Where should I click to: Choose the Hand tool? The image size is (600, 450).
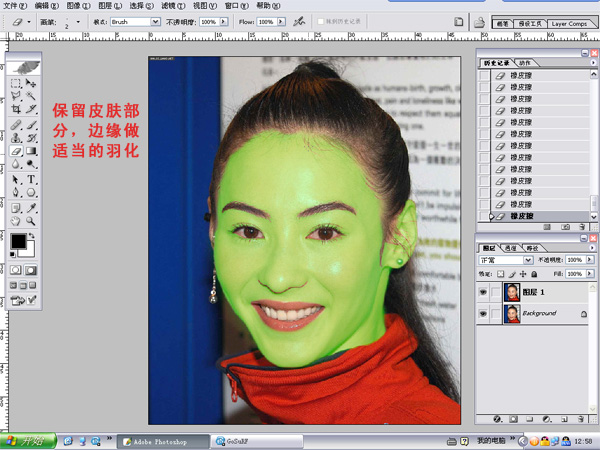pyautogui.click(x=16, y=221)
